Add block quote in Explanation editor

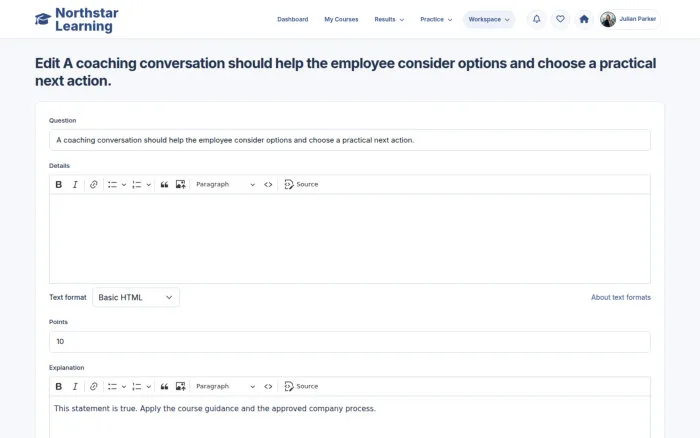point(164,387)
